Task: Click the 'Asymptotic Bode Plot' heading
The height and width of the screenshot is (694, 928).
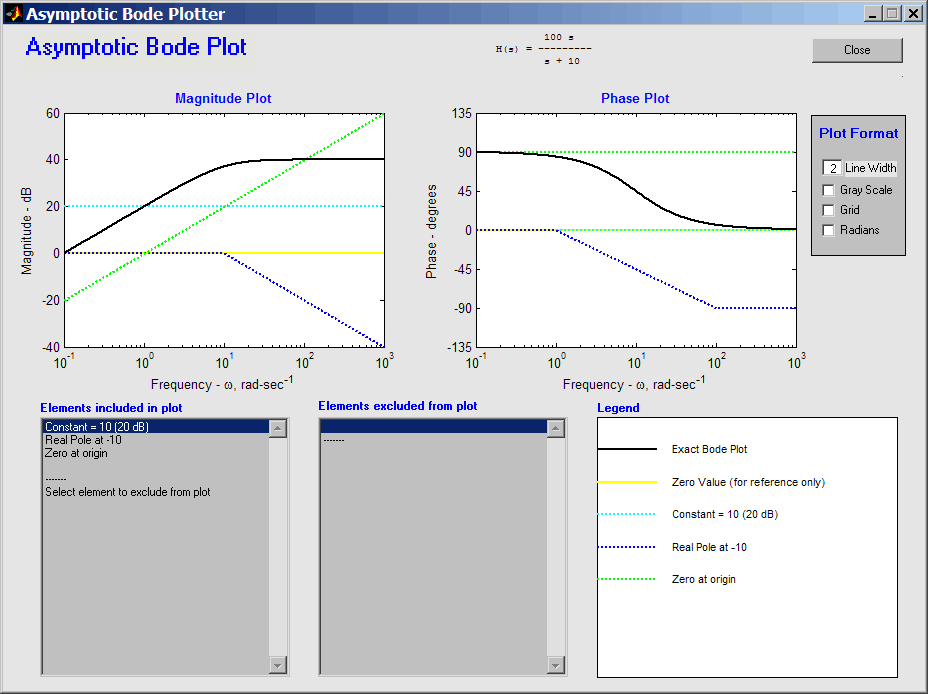Action: tap(136, 47)
